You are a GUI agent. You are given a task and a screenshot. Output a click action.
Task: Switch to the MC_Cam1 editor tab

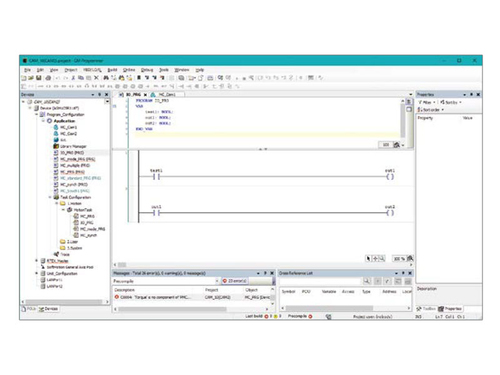coord(166,95)
